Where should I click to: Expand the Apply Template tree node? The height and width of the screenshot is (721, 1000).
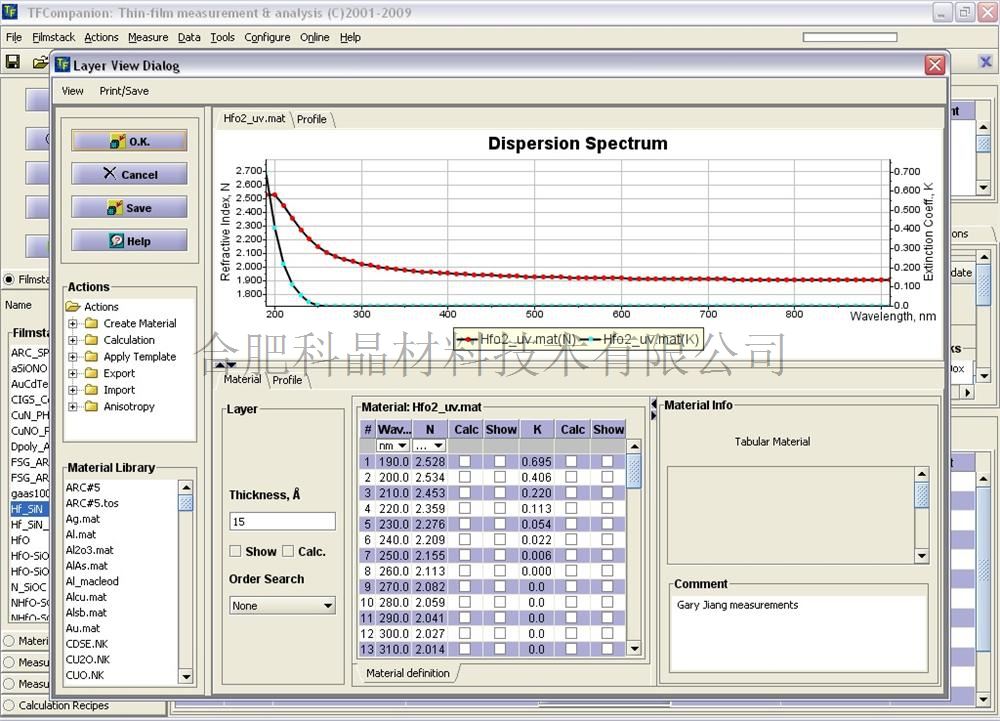click(x=73, y=356)
